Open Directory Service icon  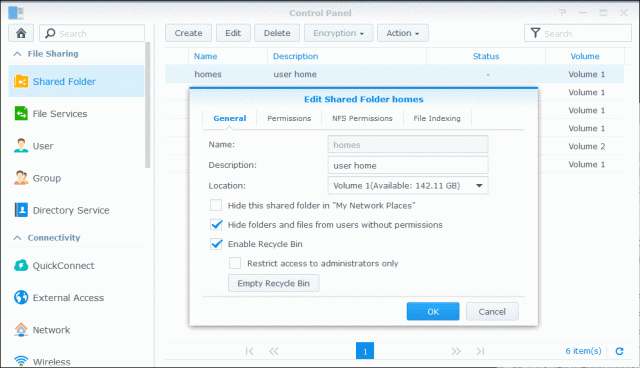point(21,210)
